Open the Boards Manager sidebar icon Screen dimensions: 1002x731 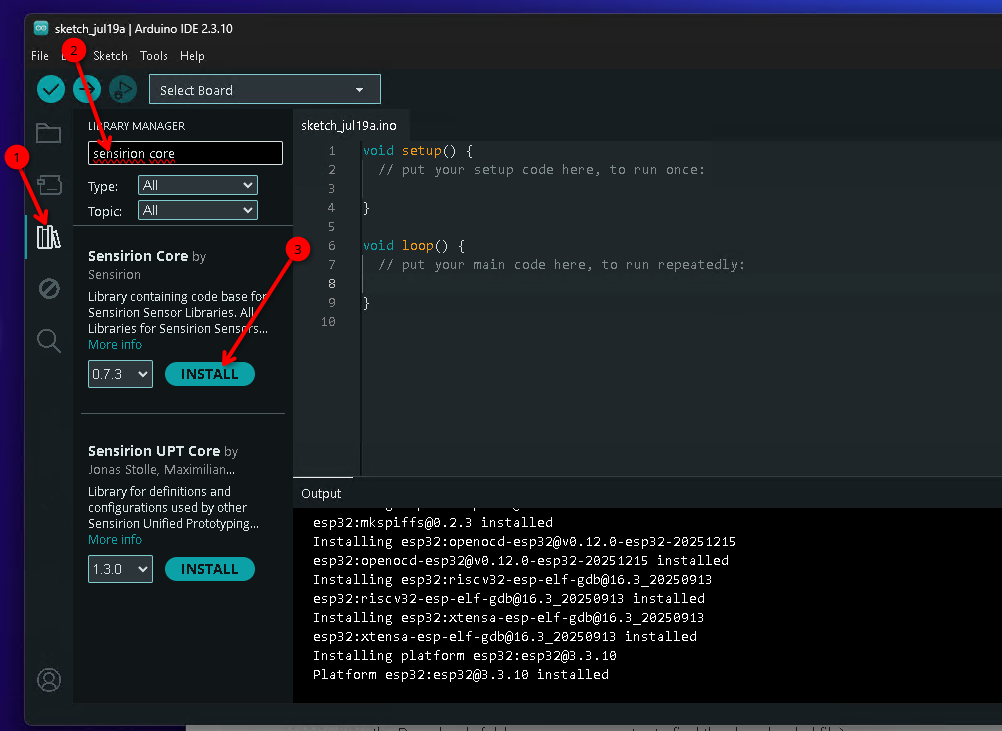pos(49,185)
